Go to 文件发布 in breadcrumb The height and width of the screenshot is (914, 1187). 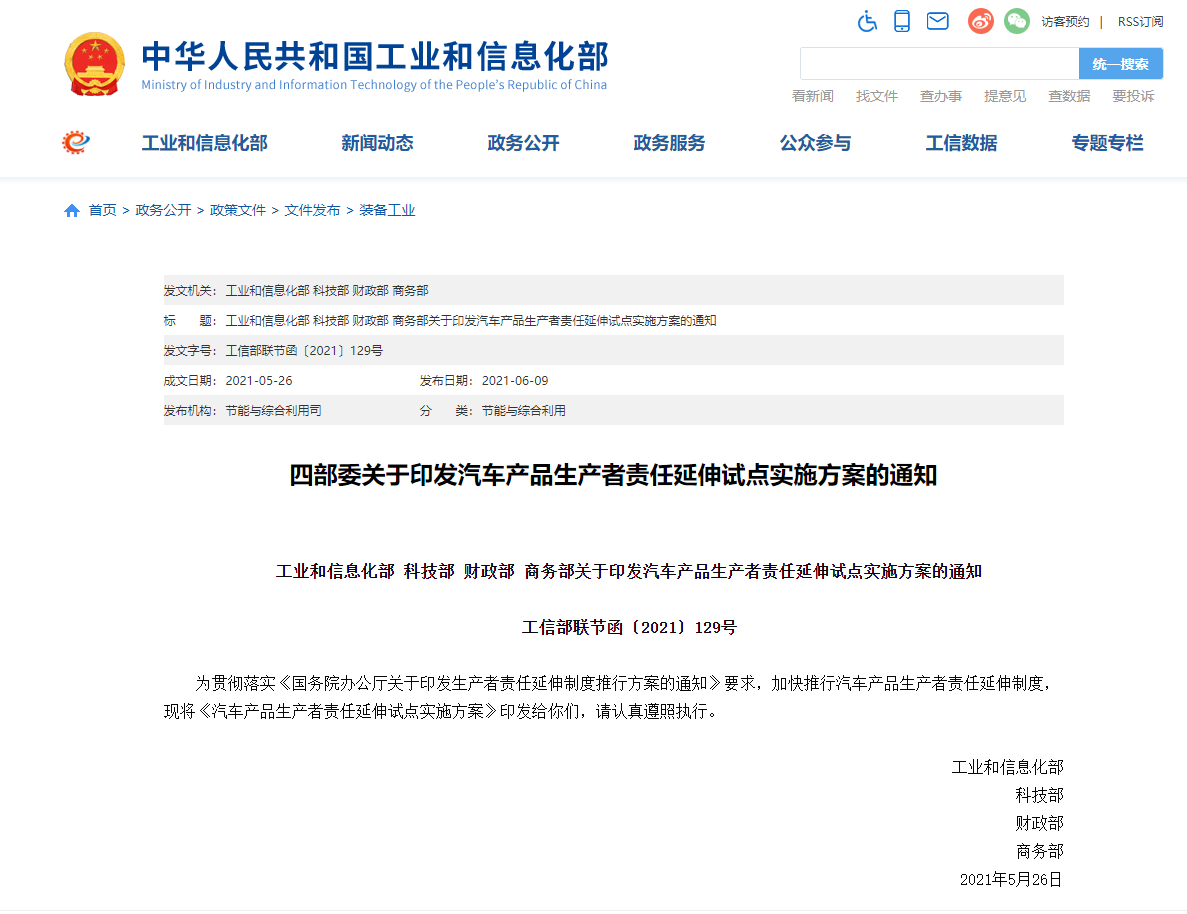(312, 211)
